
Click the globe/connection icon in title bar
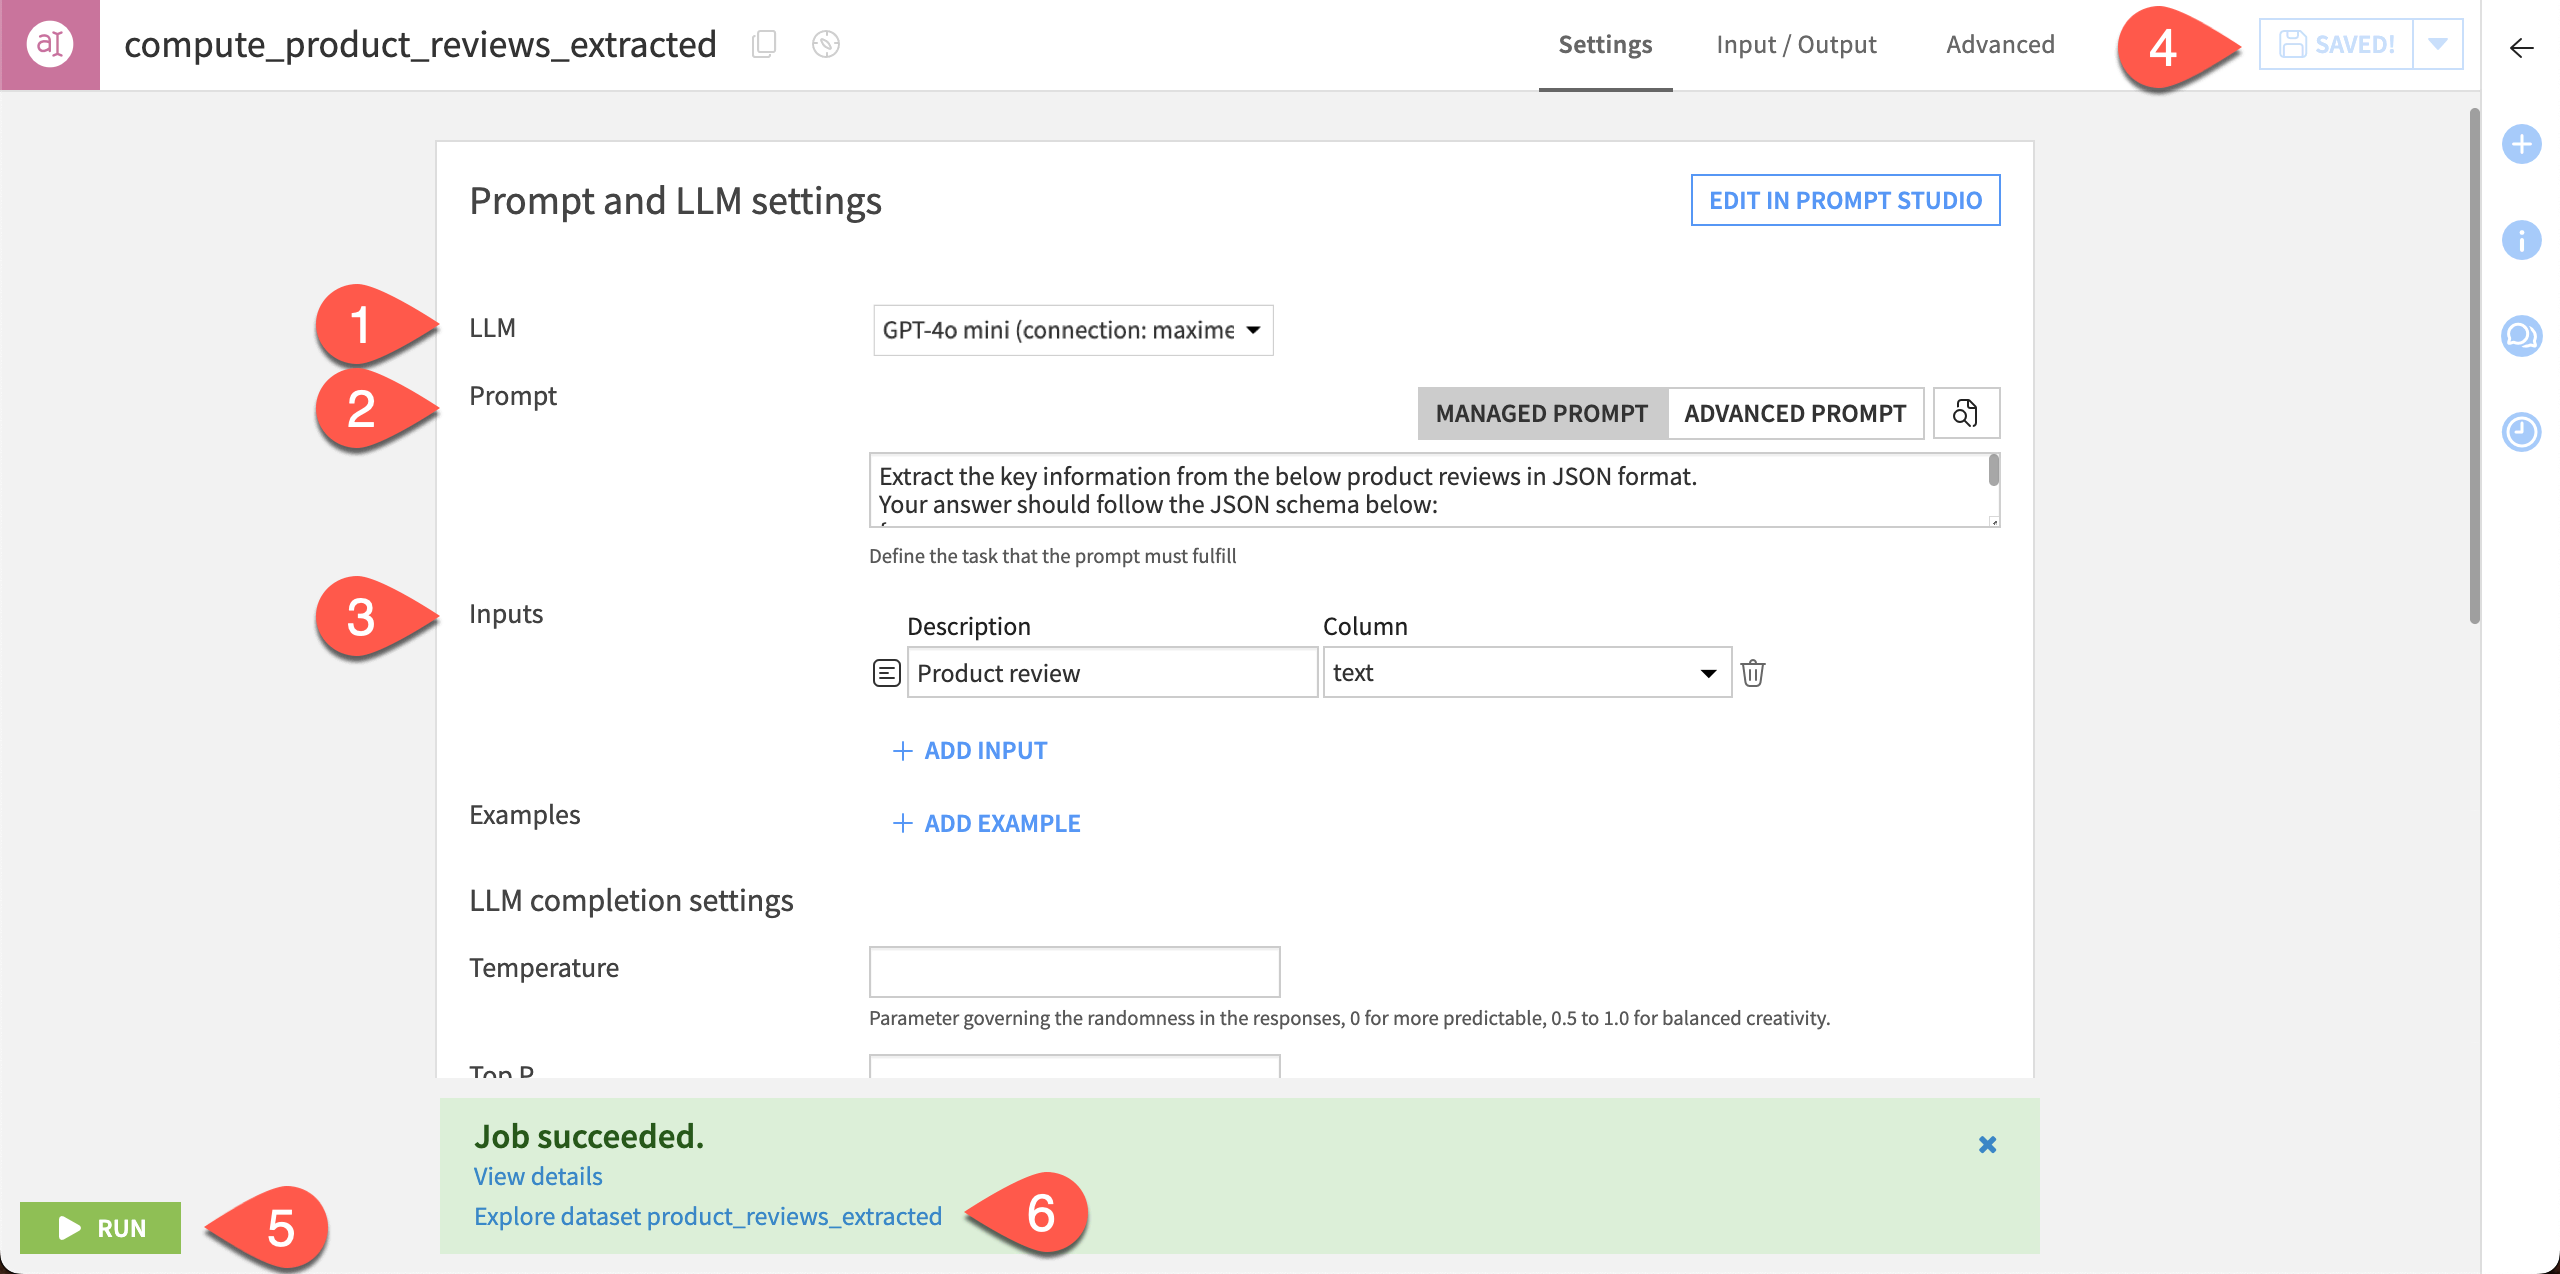(x=826, y=44)
